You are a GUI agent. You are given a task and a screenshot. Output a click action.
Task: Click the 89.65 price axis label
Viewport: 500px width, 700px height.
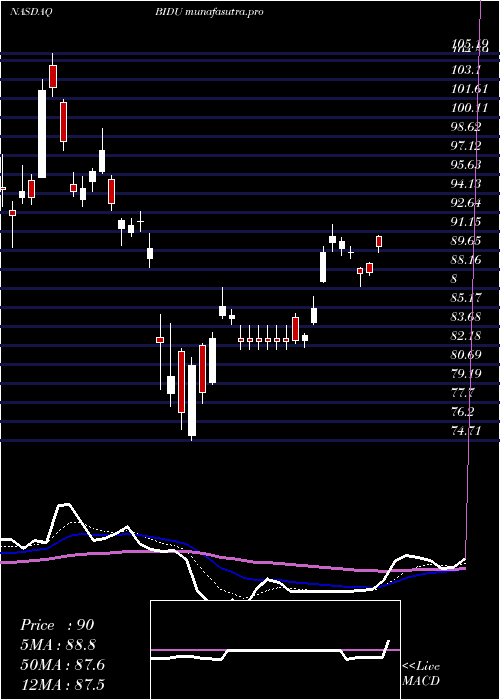467,241
